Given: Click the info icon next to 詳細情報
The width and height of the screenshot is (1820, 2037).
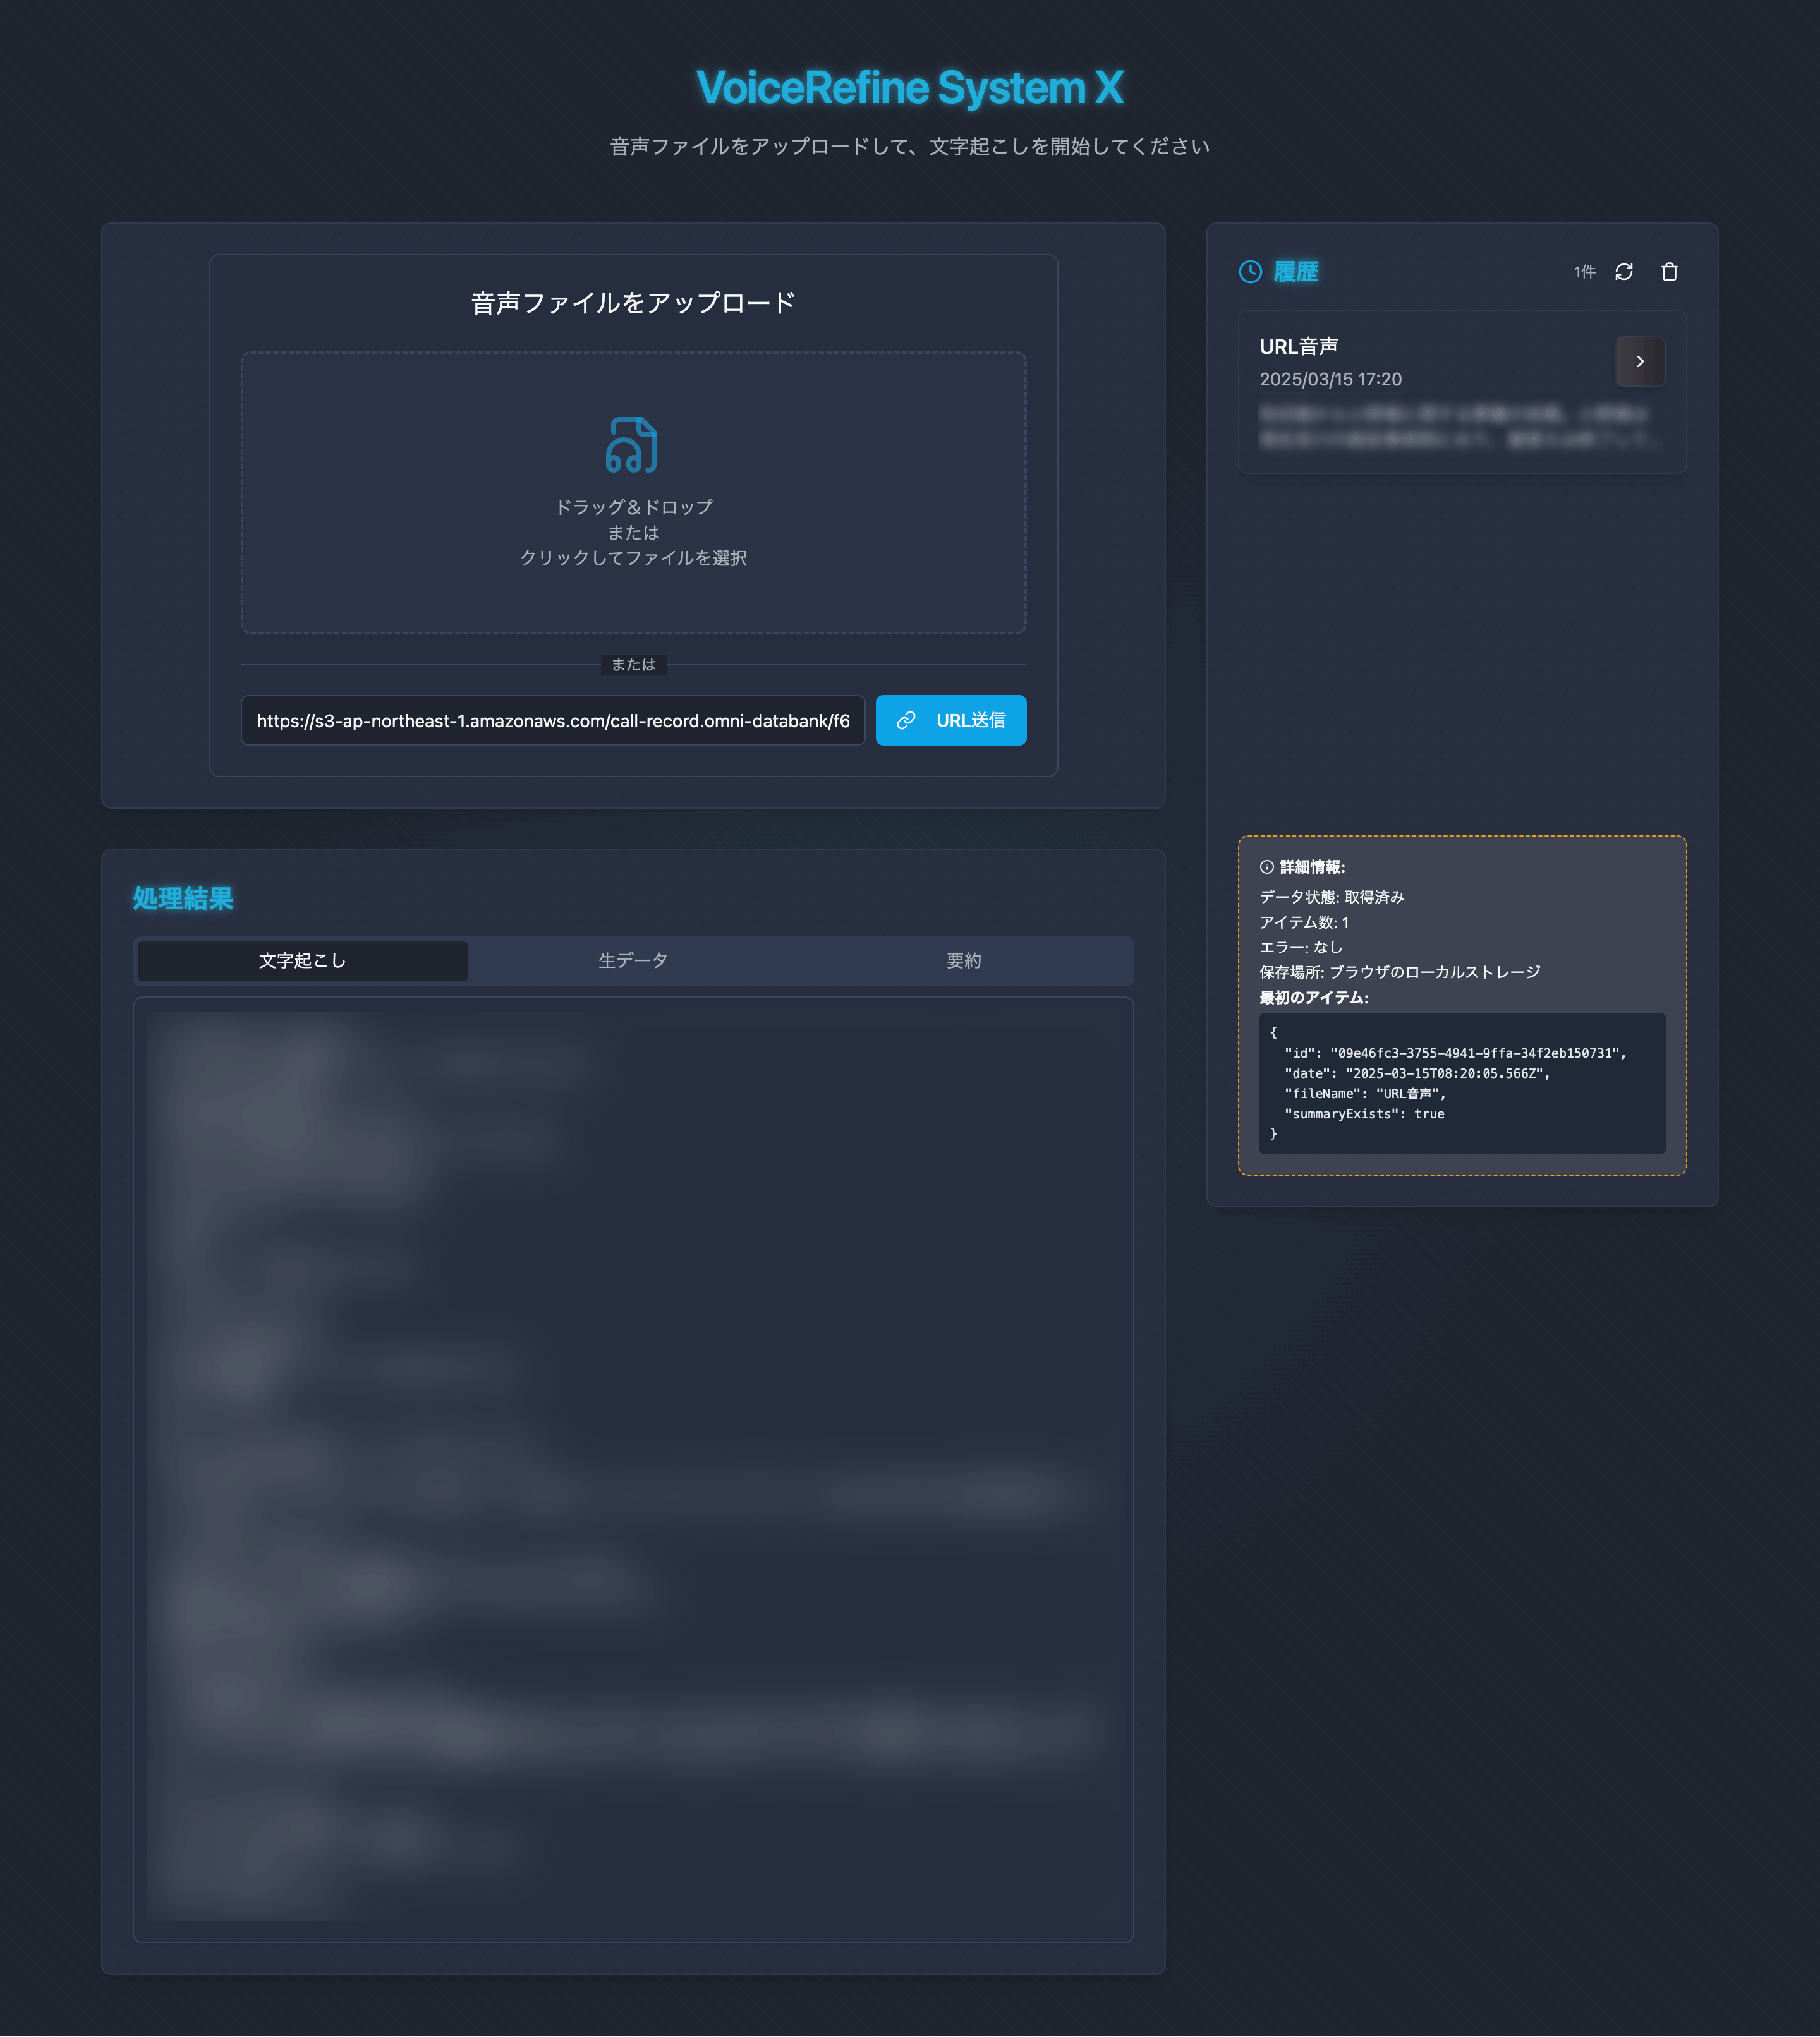Looking at the screenshot, I should [x=1266, y=867].
